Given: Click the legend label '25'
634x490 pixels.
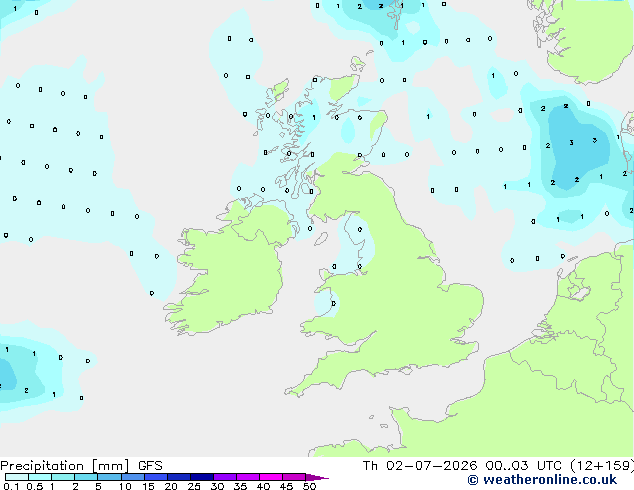Looking at the screenshot, I should pyautogui.click(x=194, y=486).
